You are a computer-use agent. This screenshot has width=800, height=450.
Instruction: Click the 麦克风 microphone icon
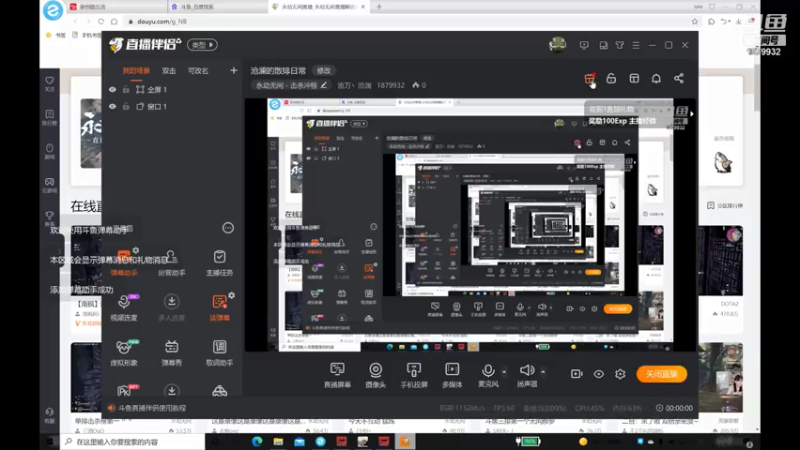point(488,370)
